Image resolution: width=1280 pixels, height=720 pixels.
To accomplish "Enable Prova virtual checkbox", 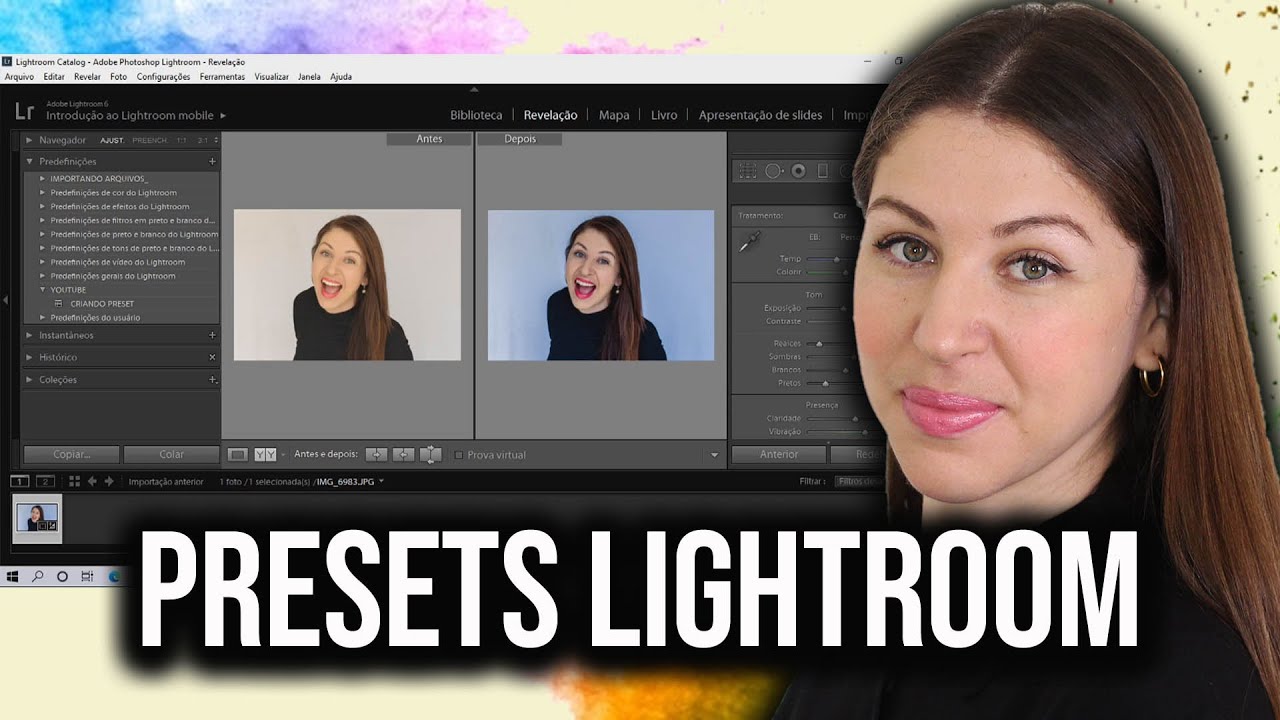I will pos(459,455).
